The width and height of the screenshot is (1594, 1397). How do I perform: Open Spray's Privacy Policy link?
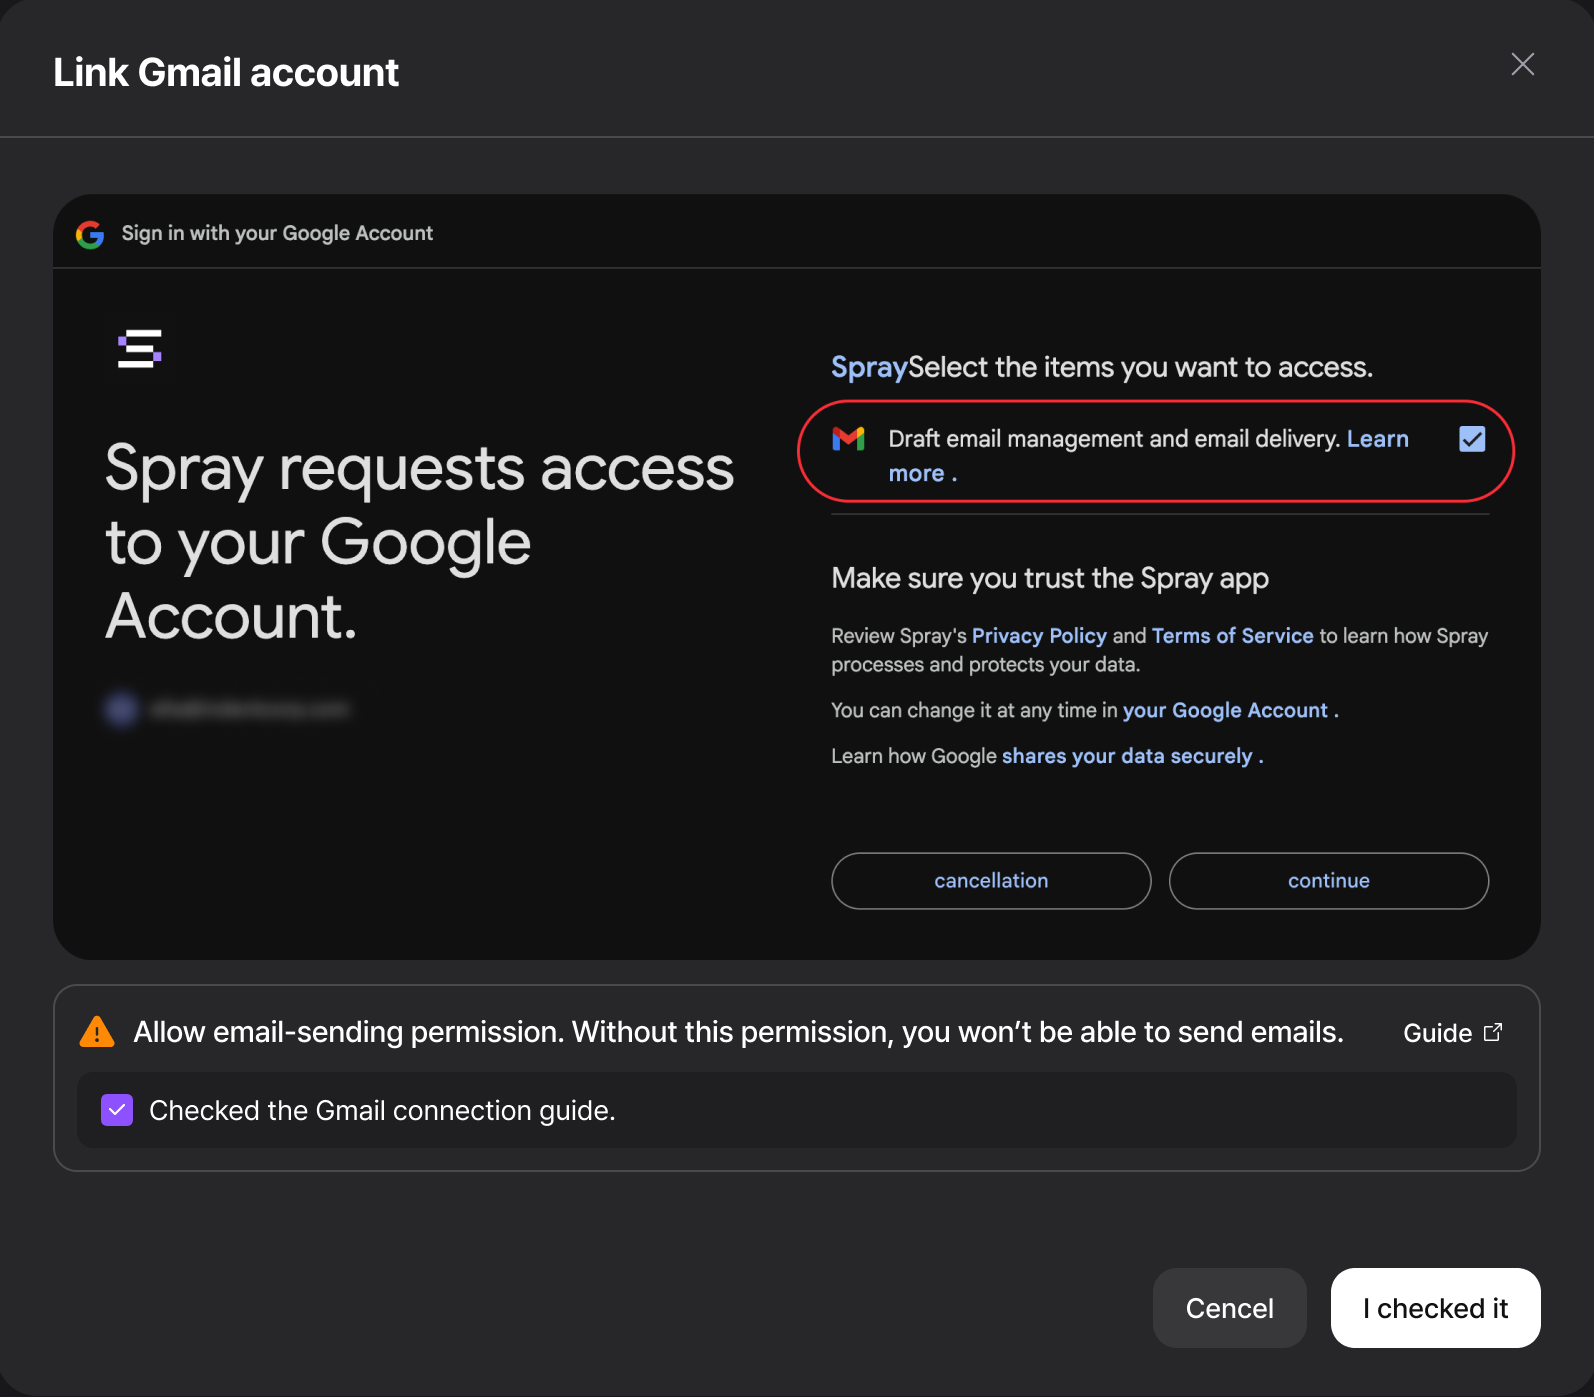1039,636
